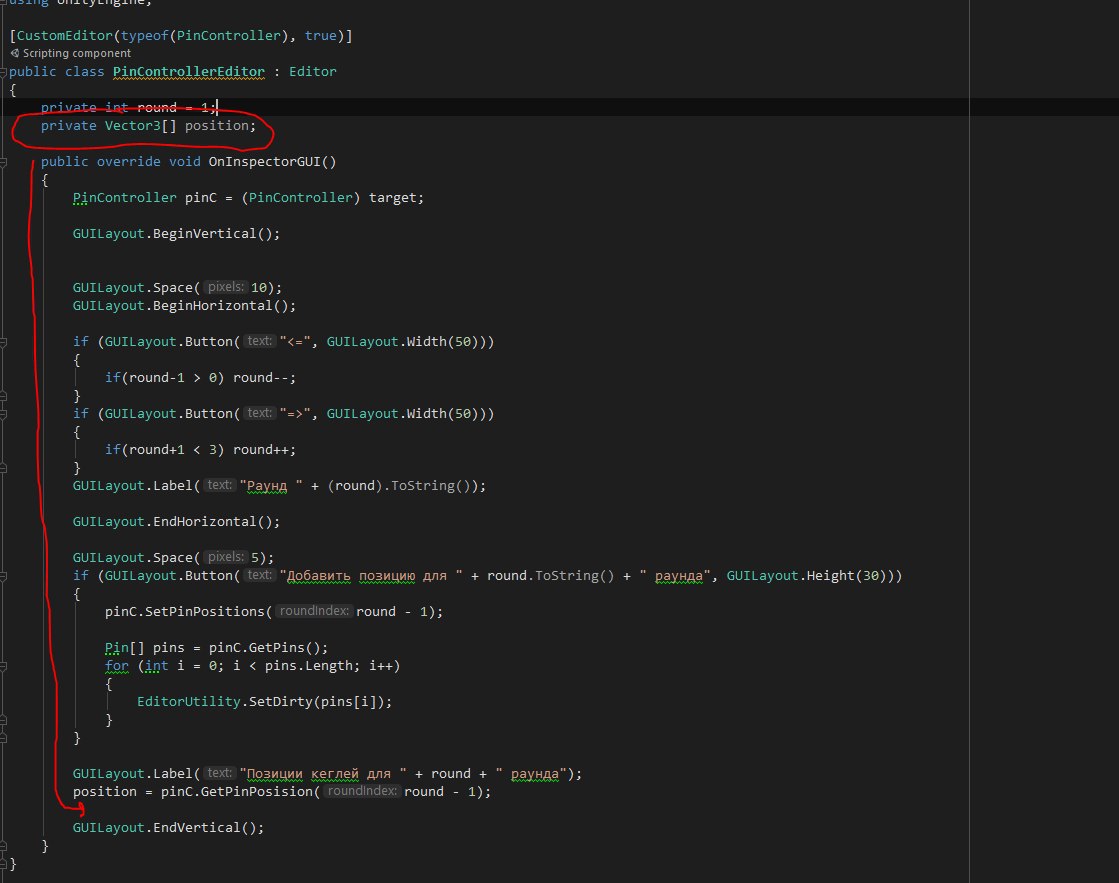The height and width of the screenshot is (883, 1119).
Task: Click 'EndVertical' method call
Action: 196,827
